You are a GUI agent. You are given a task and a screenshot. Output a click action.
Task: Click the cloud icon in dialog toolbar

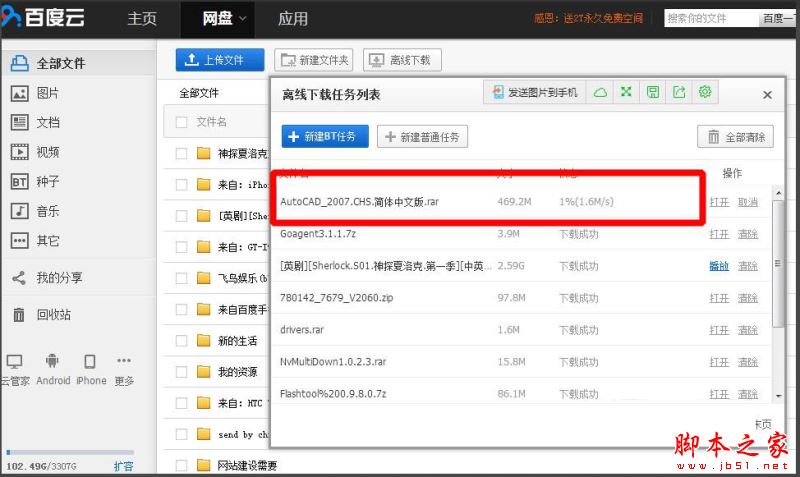tap(600, 92)
